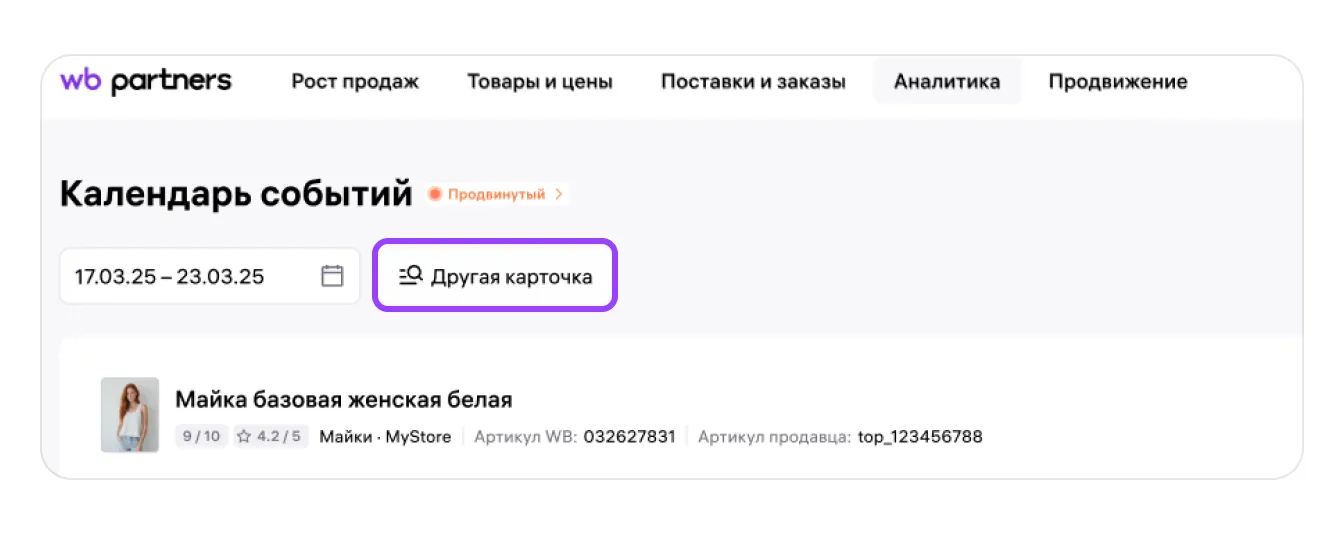This screenshot has height=534, width=1344.
Task: Click the 9/10 card quality badge
Action: tap(201, 437)
